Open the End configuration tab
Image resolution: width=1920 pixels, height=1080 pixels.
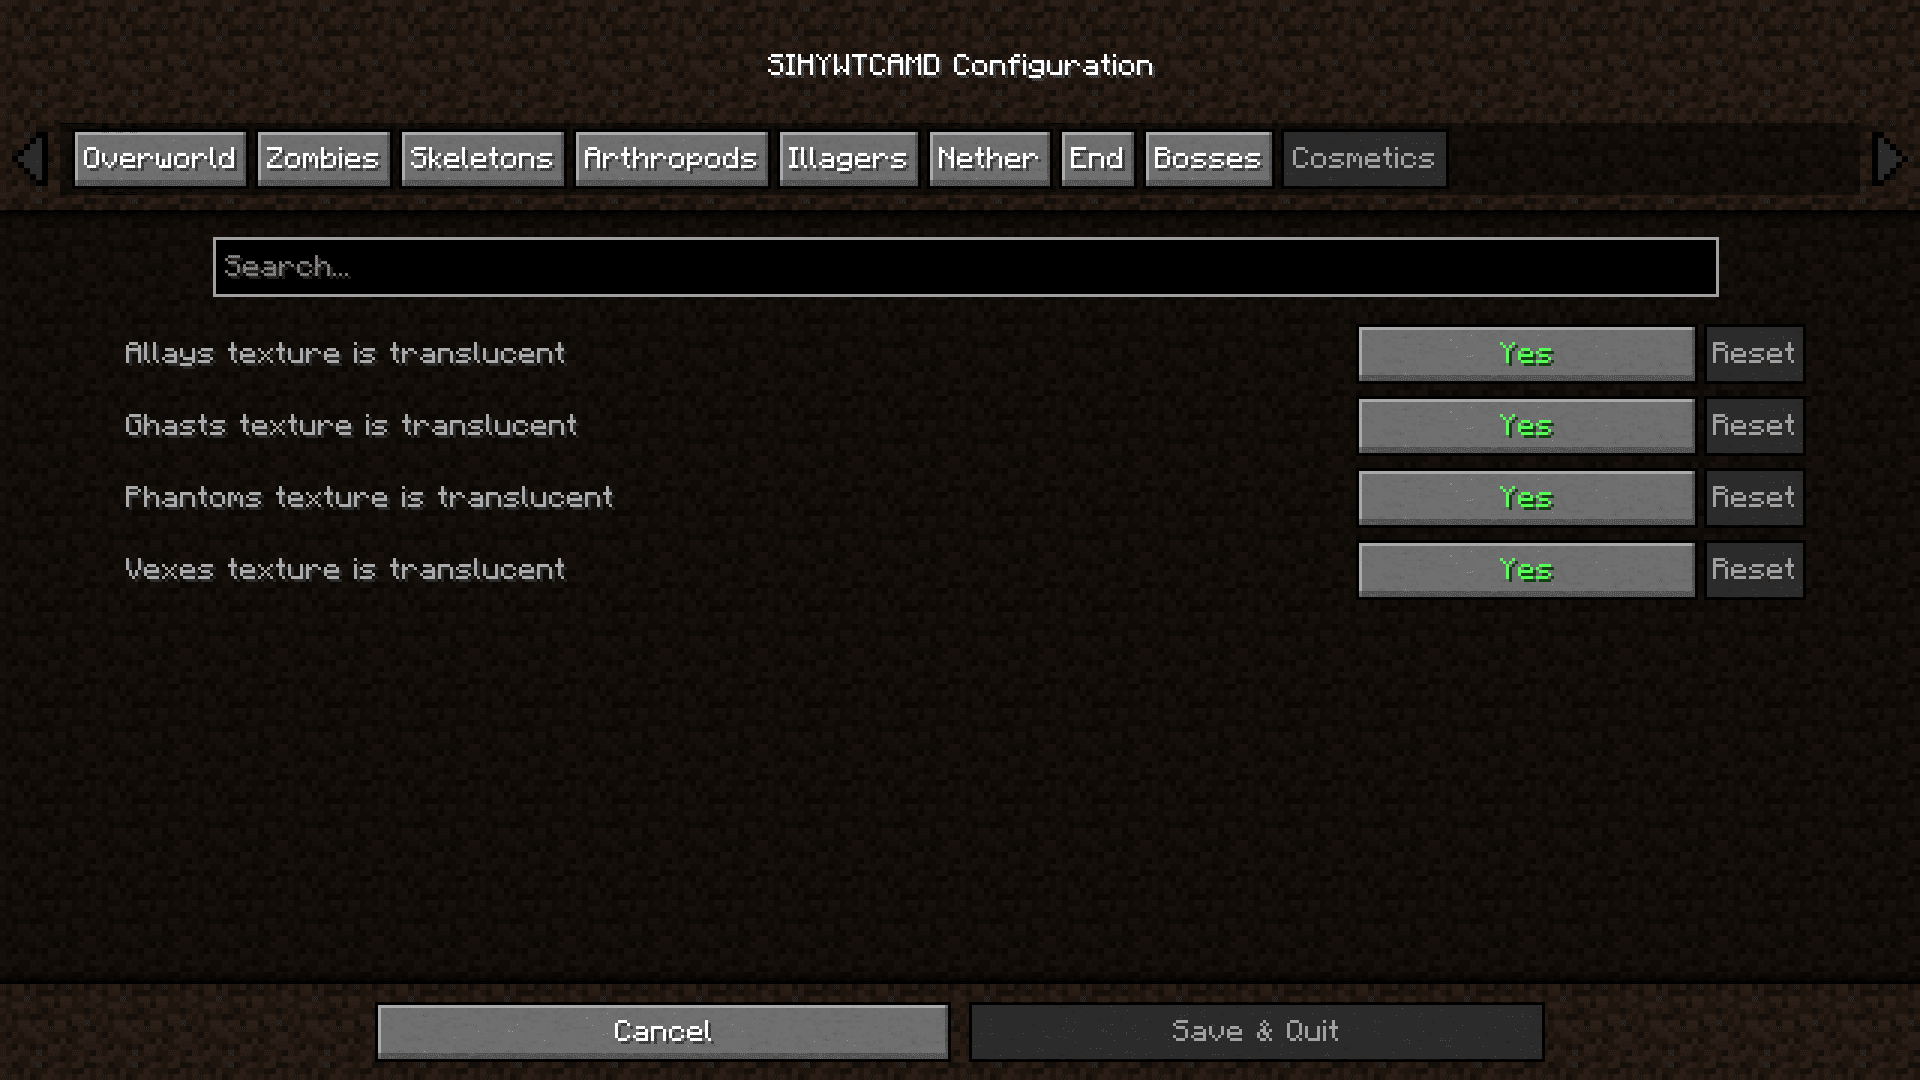[x=1097, y=157]
